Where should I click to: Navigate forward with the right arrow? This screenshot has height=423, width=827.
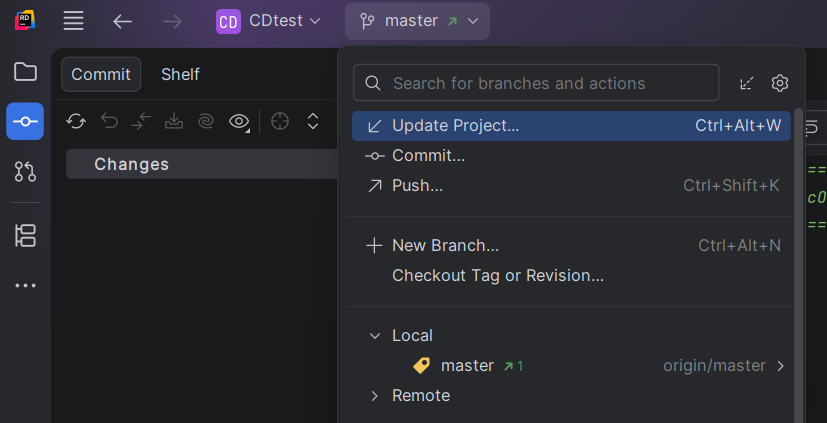point(172,22)
